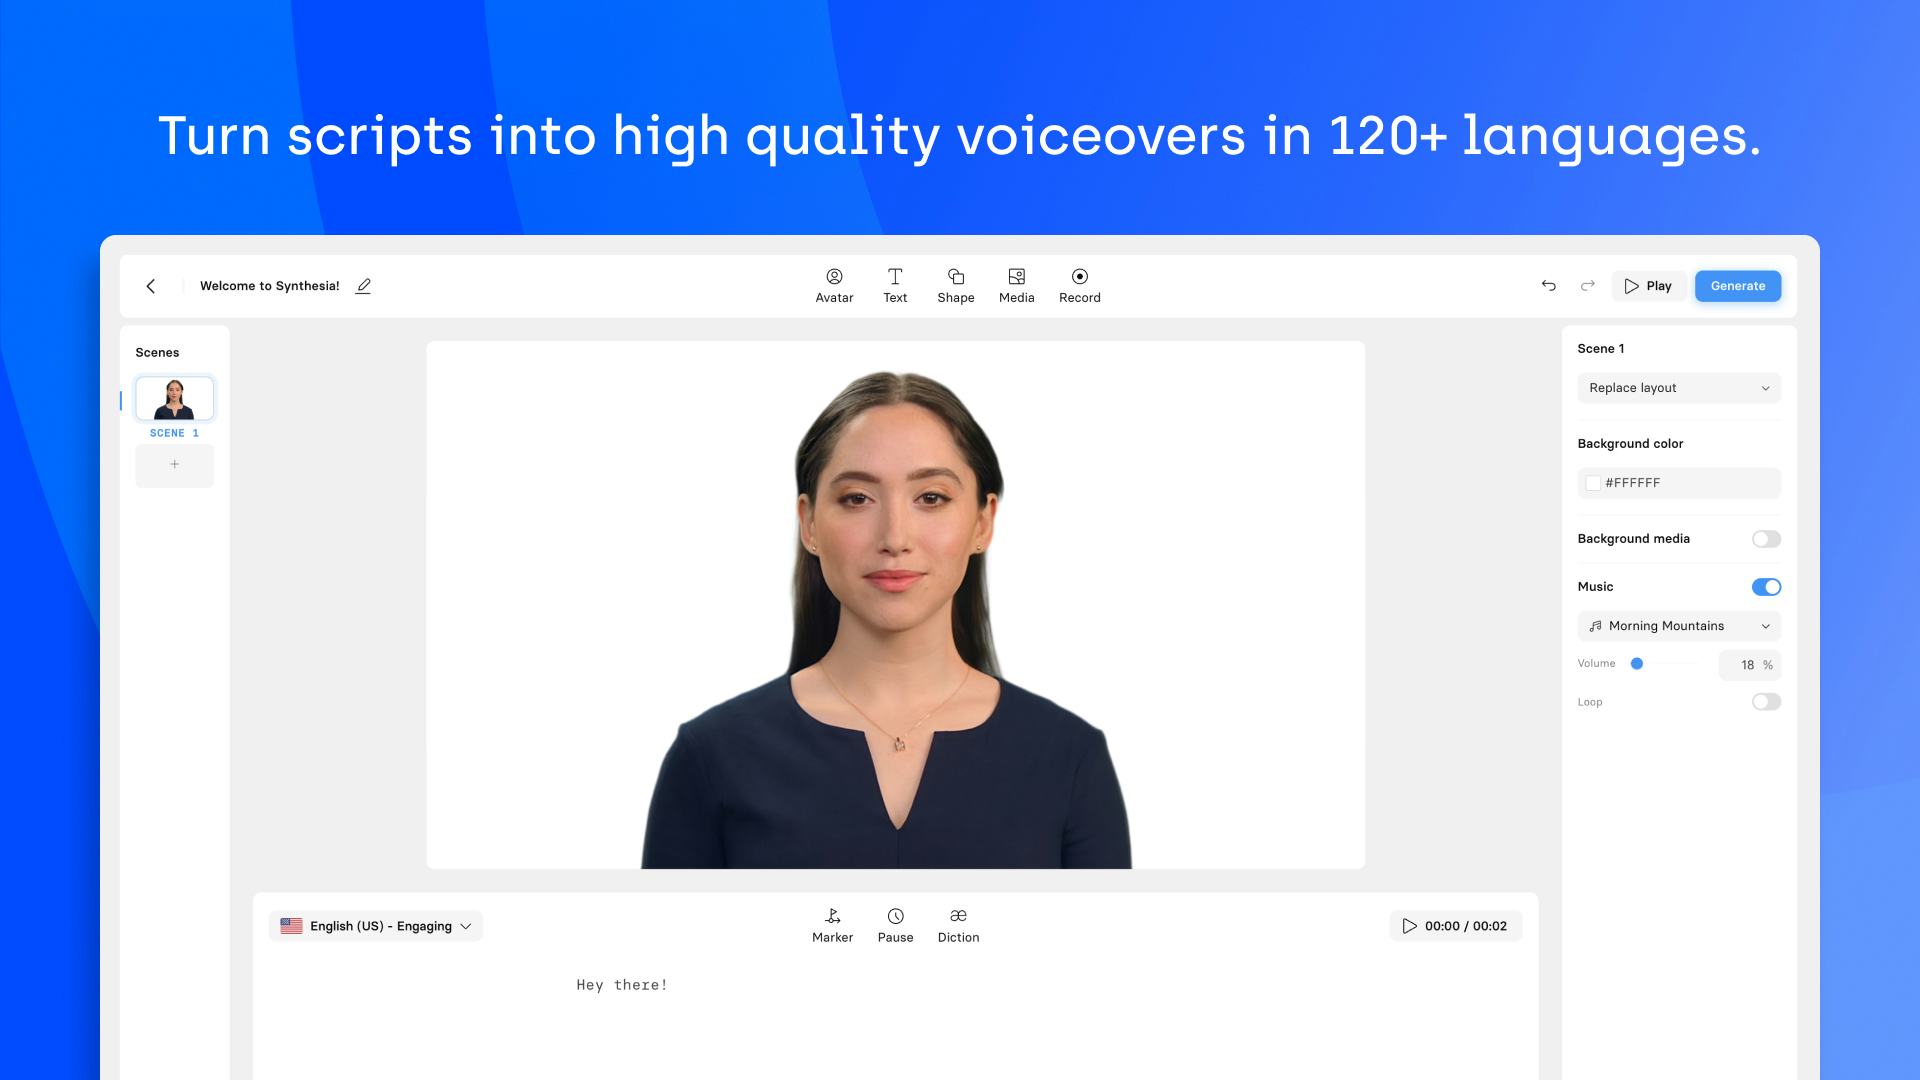The image size is (1920, 1080).
Task: Expand the Replace layout dropdown
Action: click(x=1679, y=388)
